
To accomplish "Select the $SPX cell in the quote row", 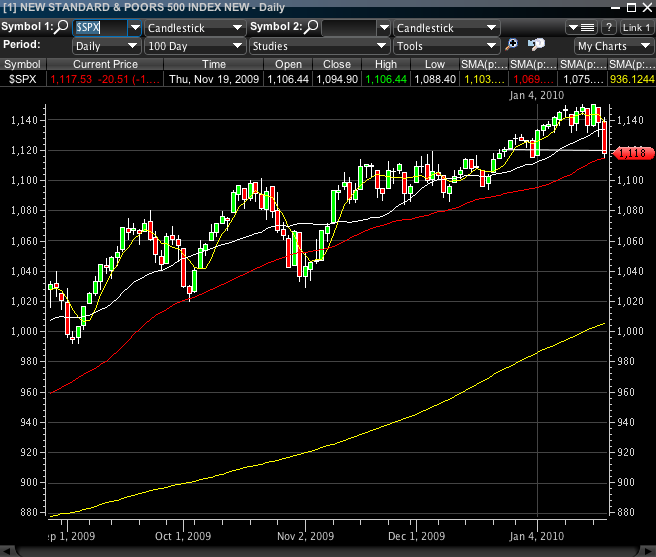I will point(23,78).
